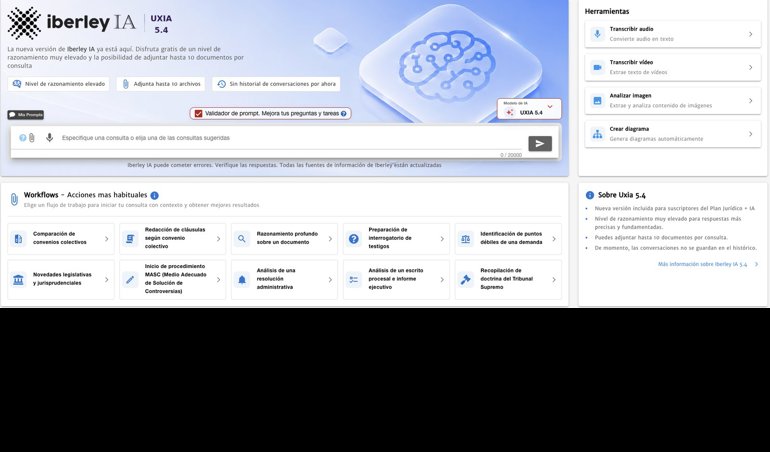Expand Identificación de puntos débiles chevron
This screenshot has width=770, height=452.
click(x=554, y=239)
